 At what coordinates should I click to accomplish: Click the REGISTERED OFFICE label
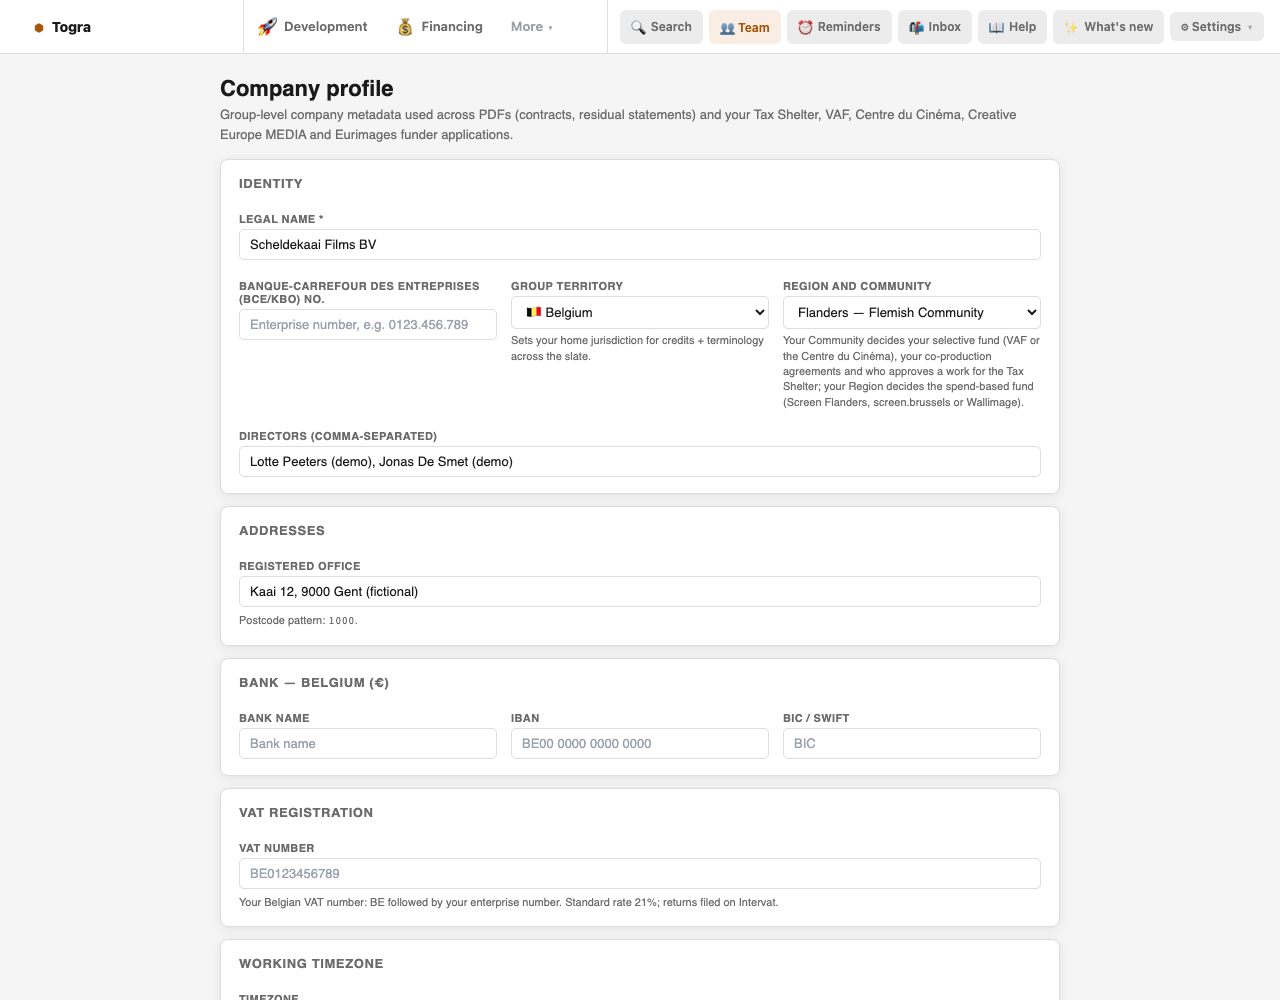300,566
